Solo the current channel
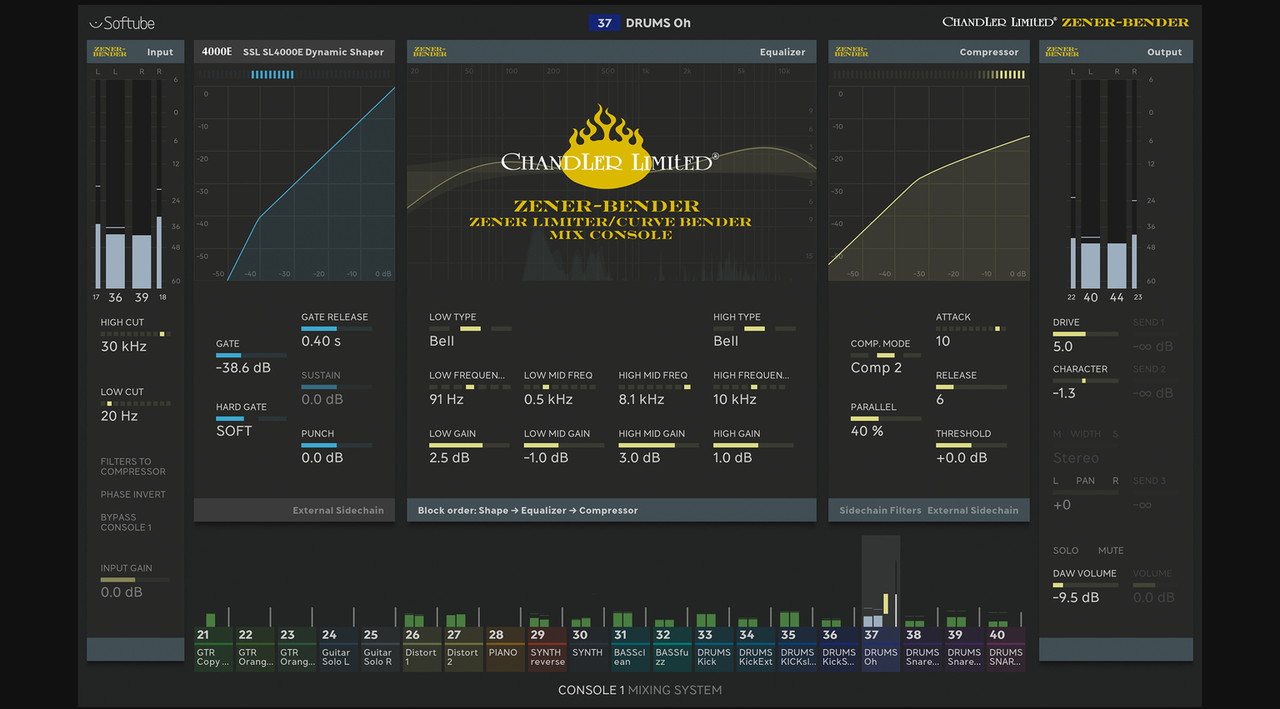This screenshot has width=1280, height=709. click(1066, 551)
